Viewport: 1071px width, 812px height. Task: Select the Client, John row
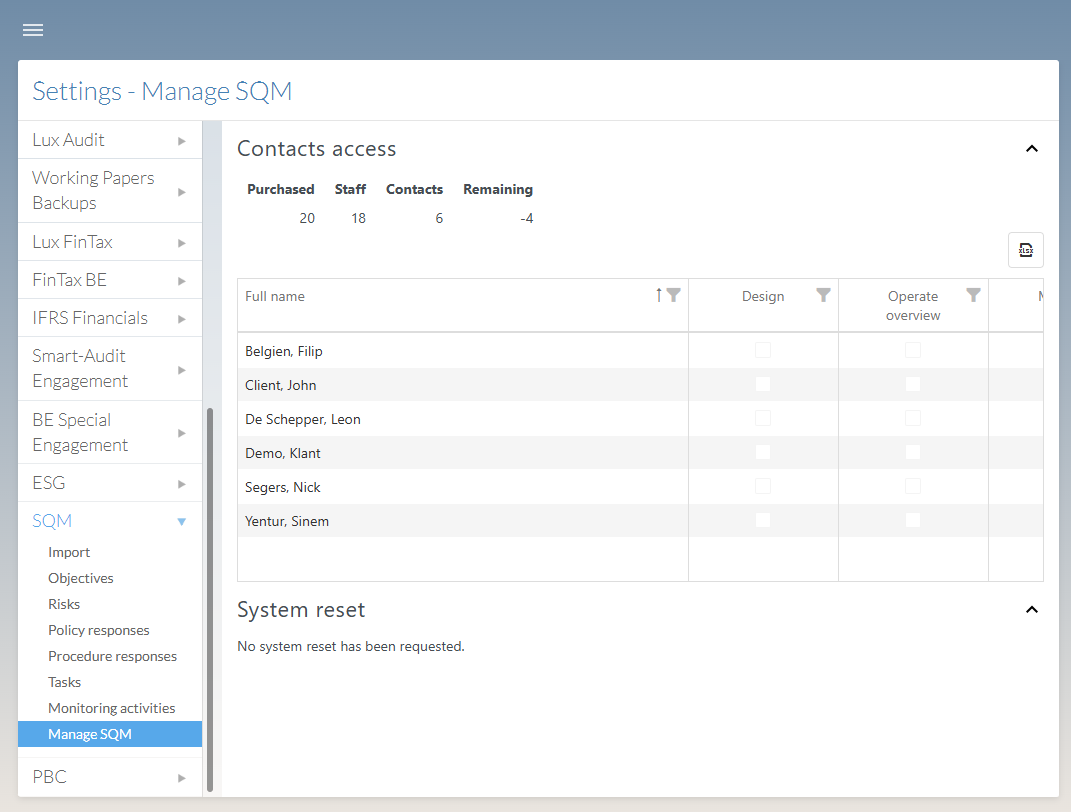[640, 384]
